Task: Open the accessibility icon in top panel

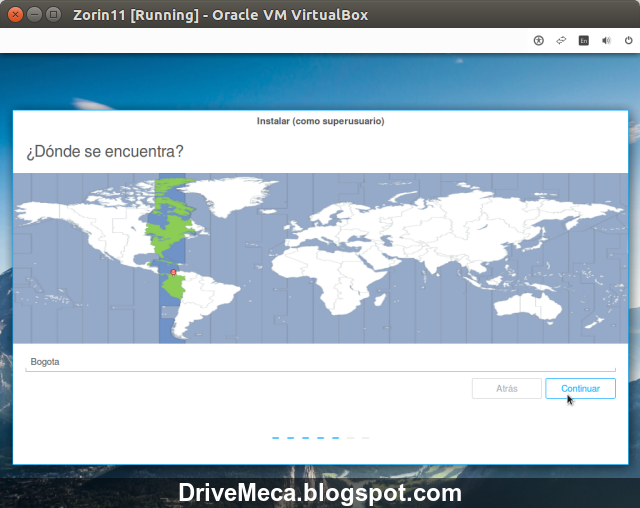Action: pyautogui.click(x=539, y=40)
